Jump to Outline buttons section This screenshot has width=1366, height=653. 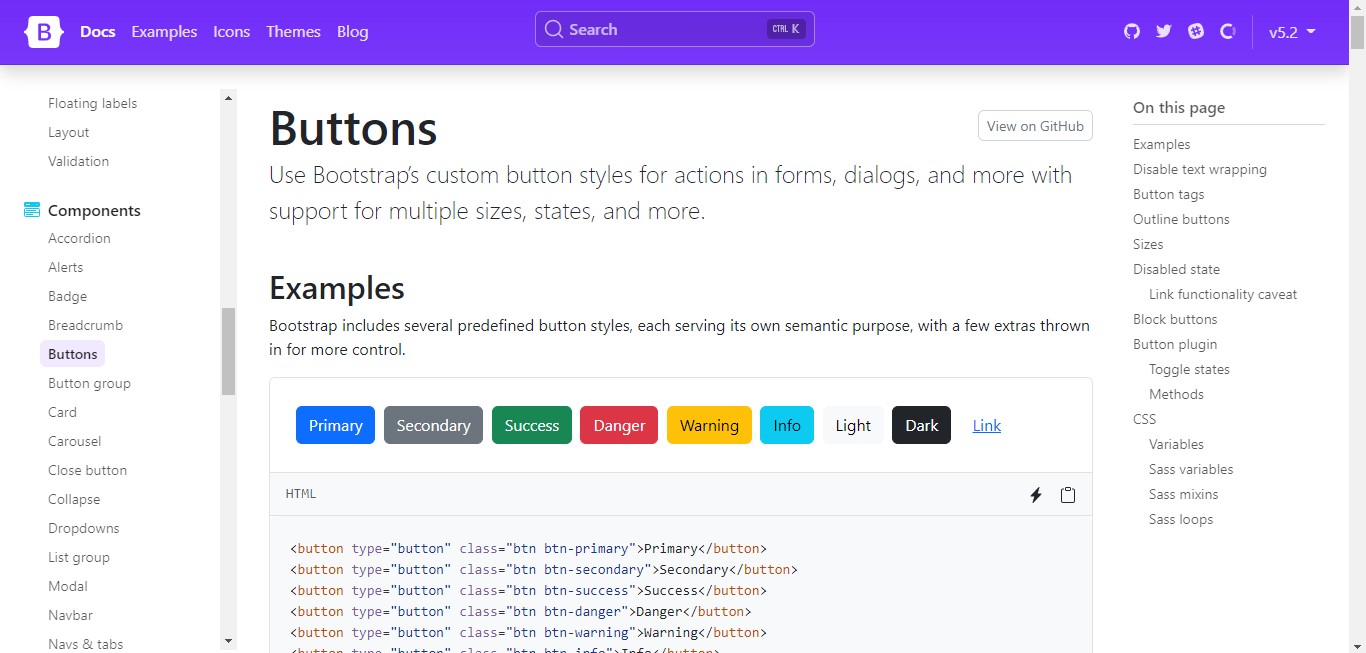[1181, 219]
